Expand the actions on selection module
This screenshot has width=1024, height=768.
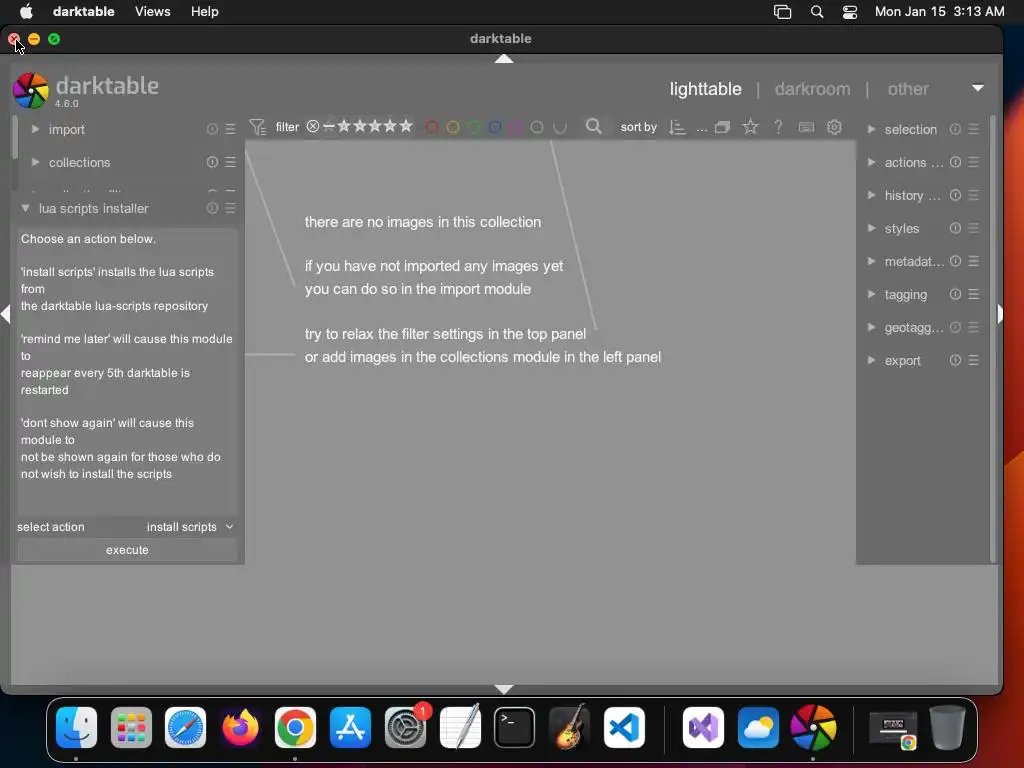coord(871,162)
